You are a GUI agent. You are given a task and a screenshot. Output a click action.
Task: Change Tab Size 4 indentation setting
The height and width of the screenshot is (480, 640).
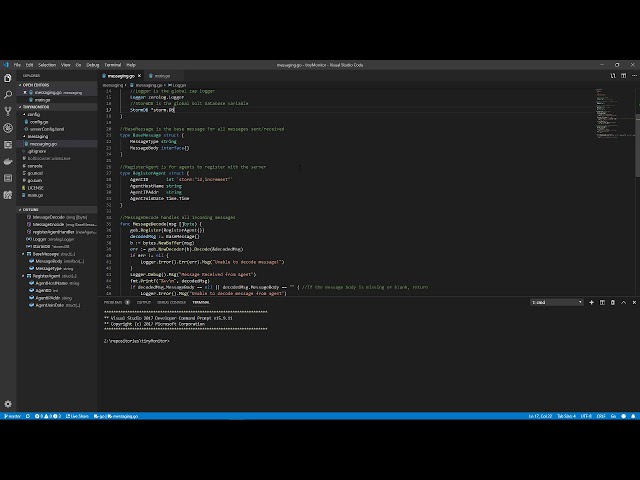566,416
